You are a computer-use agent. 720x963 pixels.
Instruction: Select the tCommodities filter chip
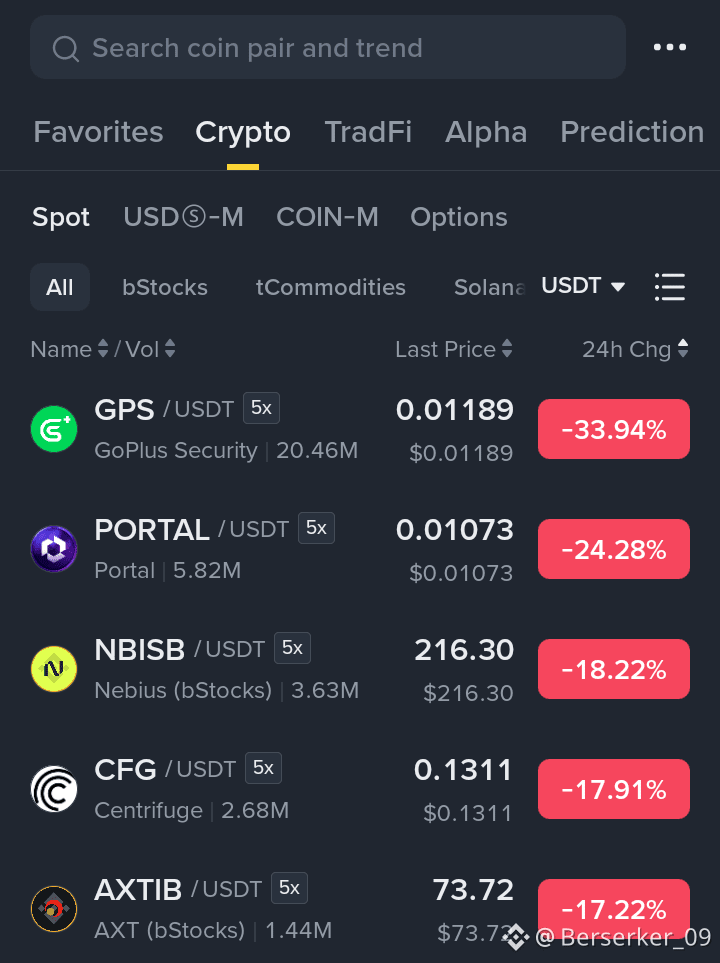tap(331, 287)
